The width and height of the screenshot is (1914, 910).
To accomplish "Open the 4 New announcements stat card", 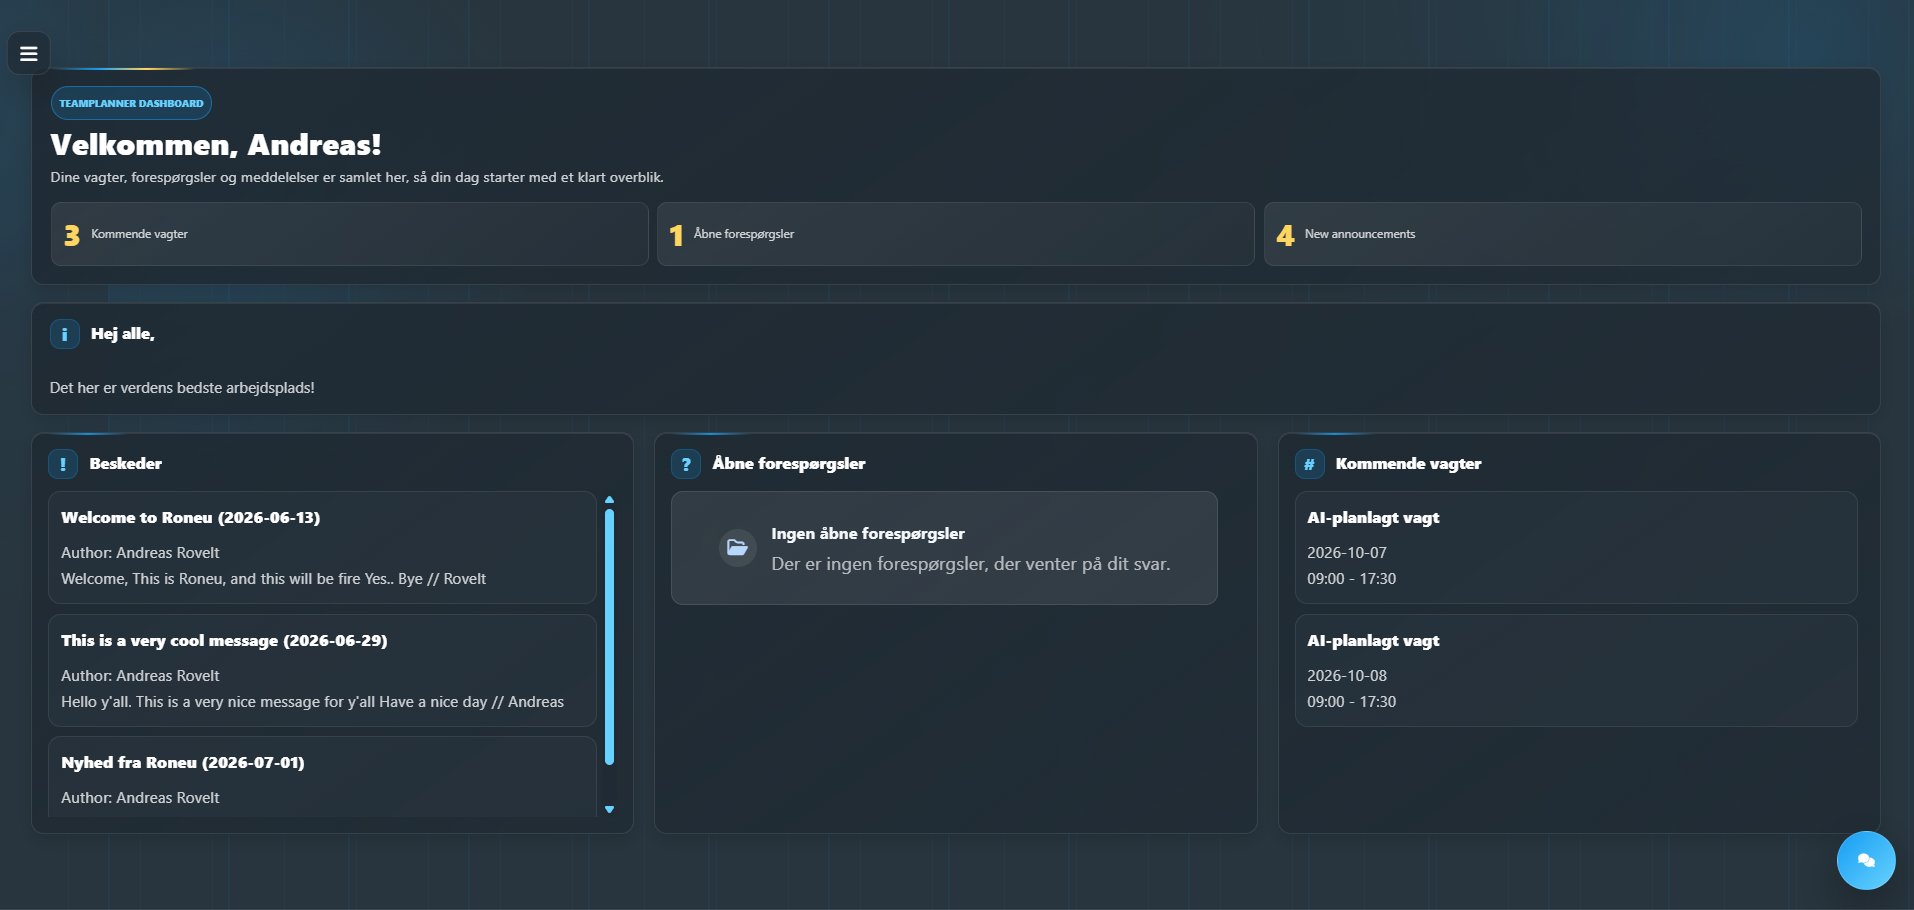I will [1562, 234].
